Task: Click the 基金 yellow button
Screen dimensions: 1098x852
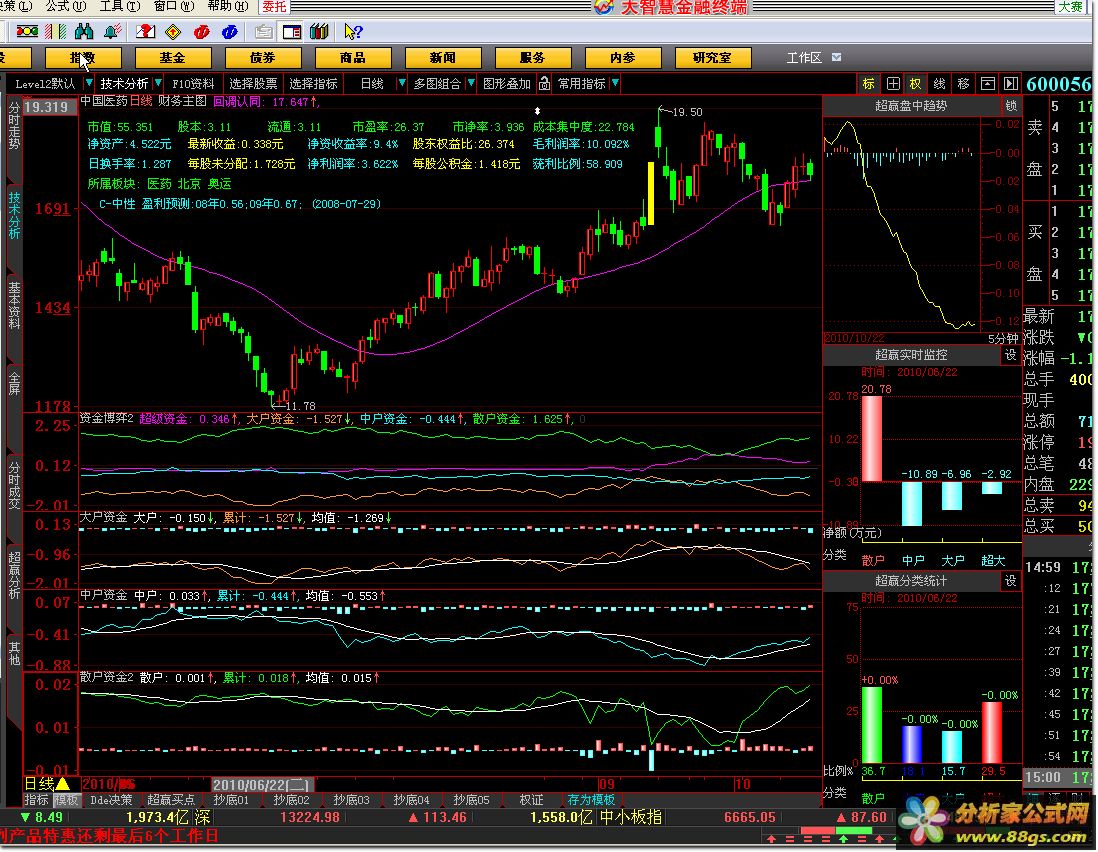Action: point(172,57)
